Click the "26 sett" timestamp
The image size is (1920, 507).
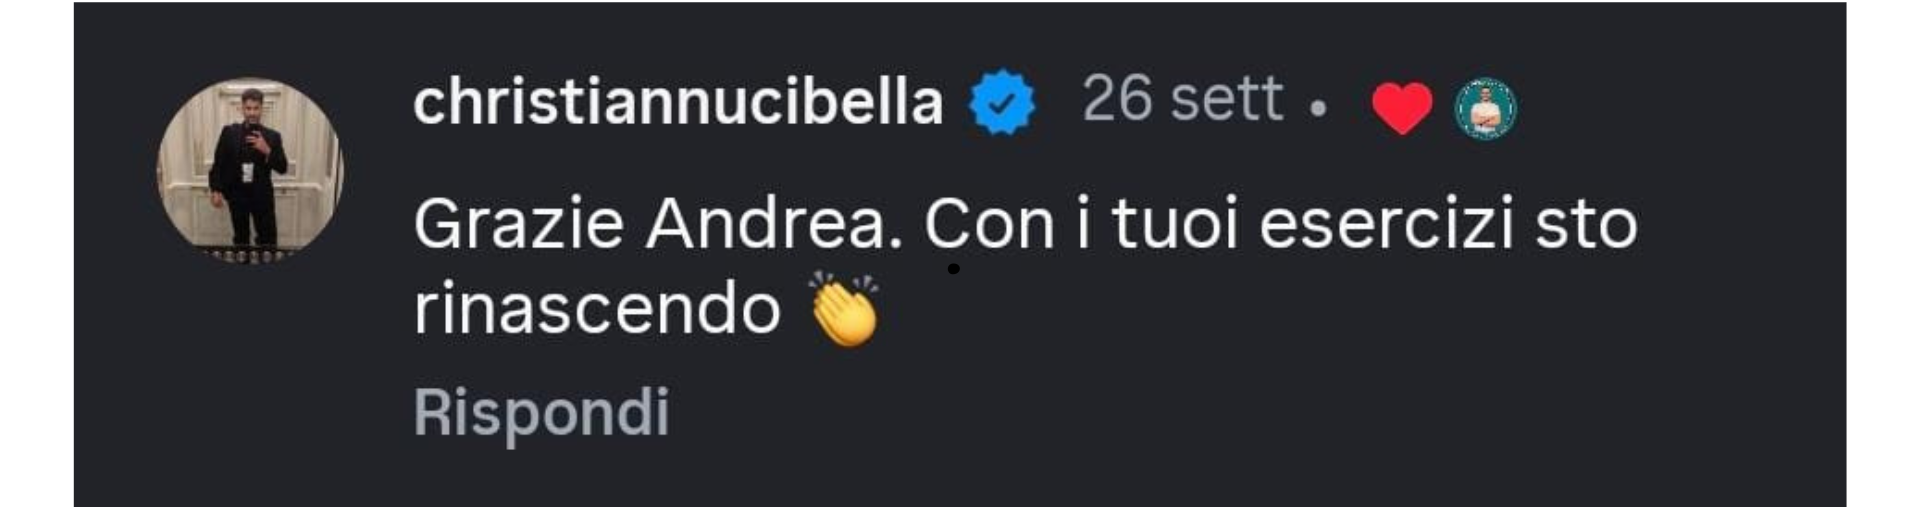(1182, 99)
